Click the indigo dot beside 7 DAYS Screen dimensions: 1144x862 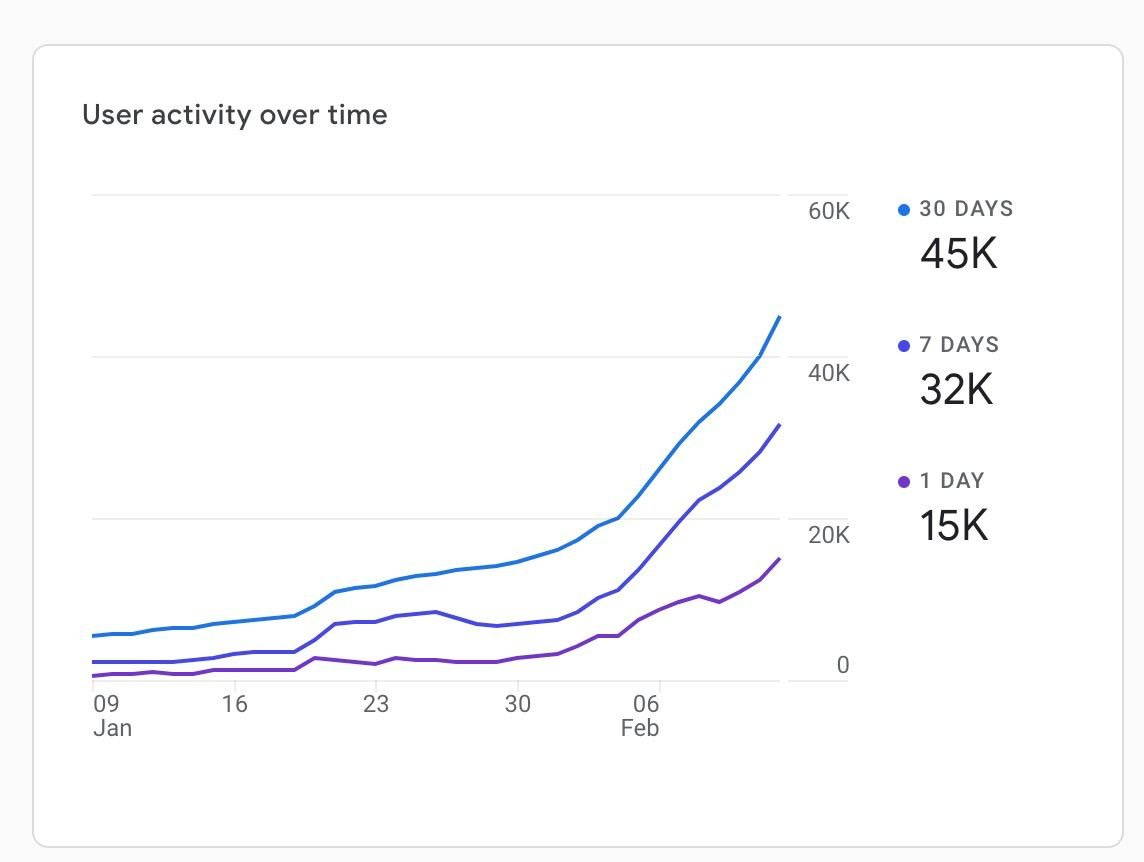click(x=904, y=346)
